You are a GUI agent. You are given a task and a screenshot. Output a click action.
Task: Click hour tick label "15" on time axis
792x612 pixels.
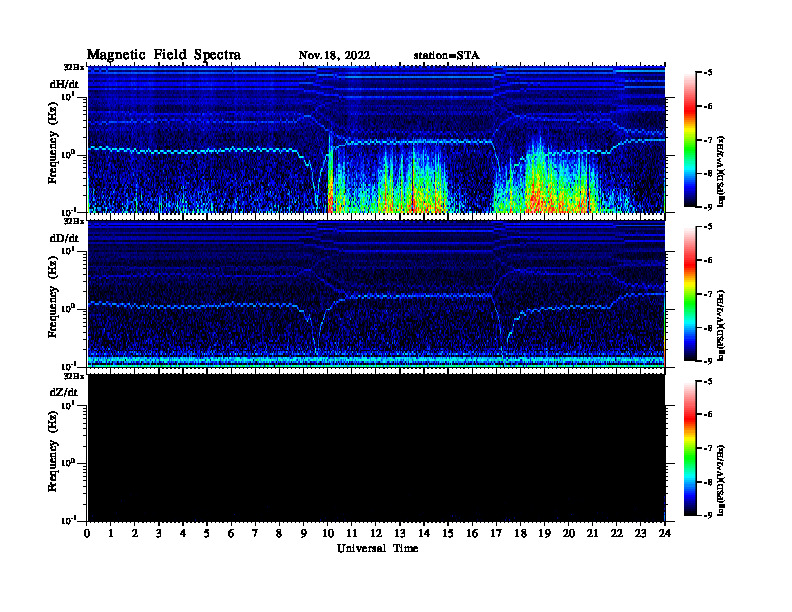tap(448, 534)
